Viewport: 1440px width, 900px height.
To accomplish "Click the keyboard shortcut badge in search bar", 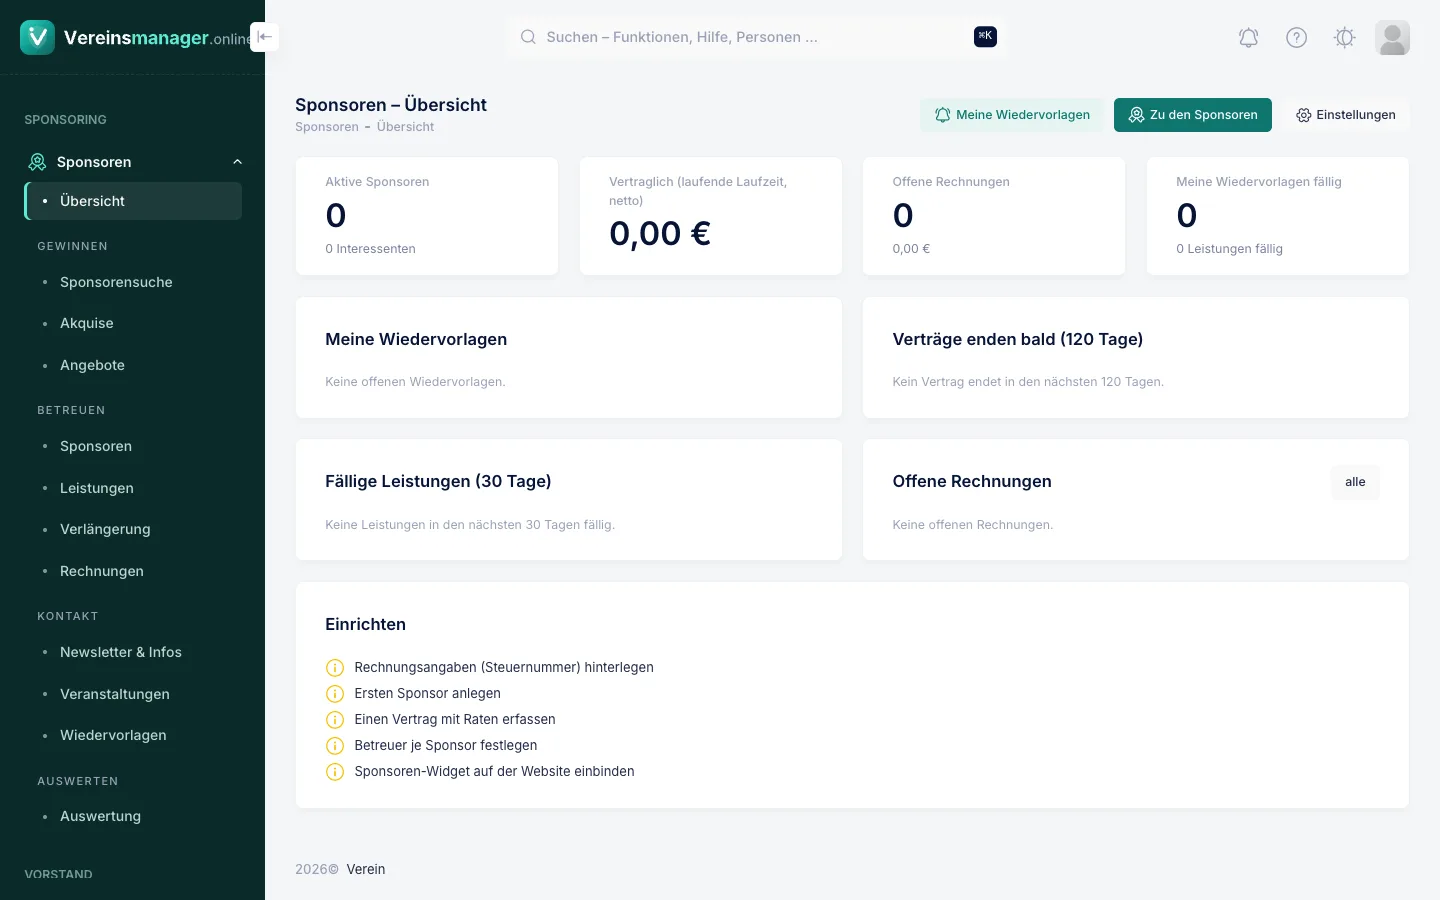I will [985, 37].
